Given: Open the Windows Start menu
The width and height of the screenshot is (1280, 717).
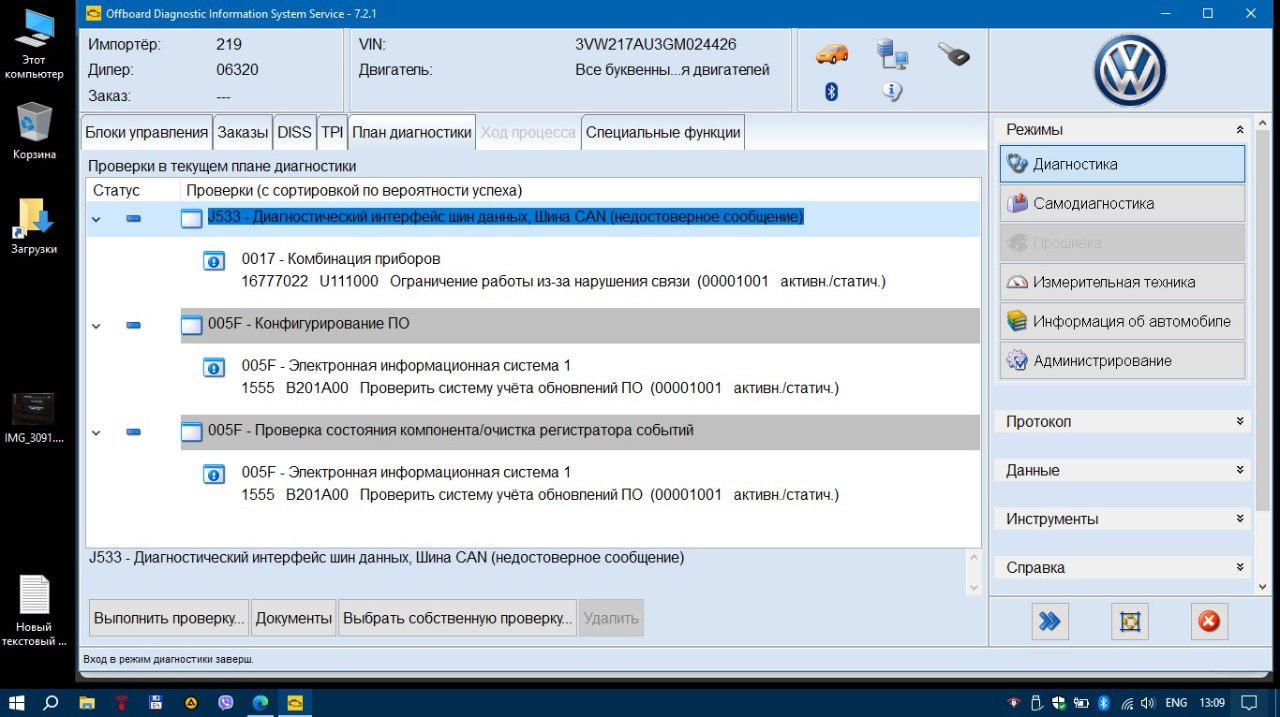Looking at the screenshot, I should [x=17, y=703].
